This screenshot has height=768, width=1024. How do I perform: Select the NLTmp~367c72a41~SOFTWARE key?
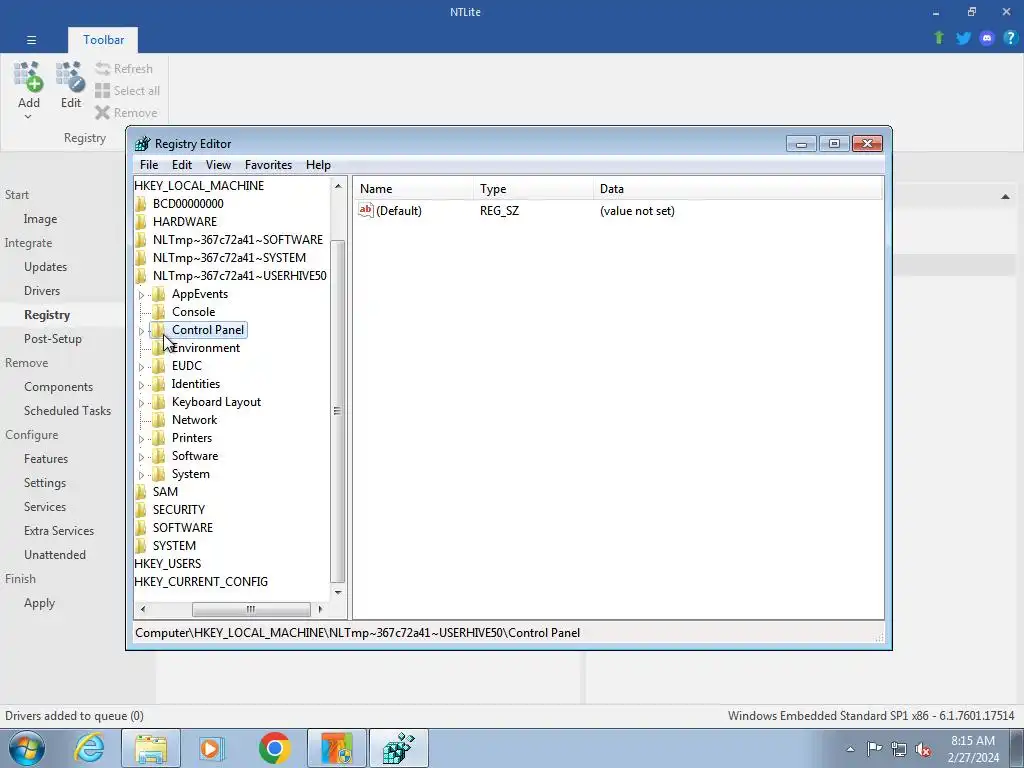238,240
